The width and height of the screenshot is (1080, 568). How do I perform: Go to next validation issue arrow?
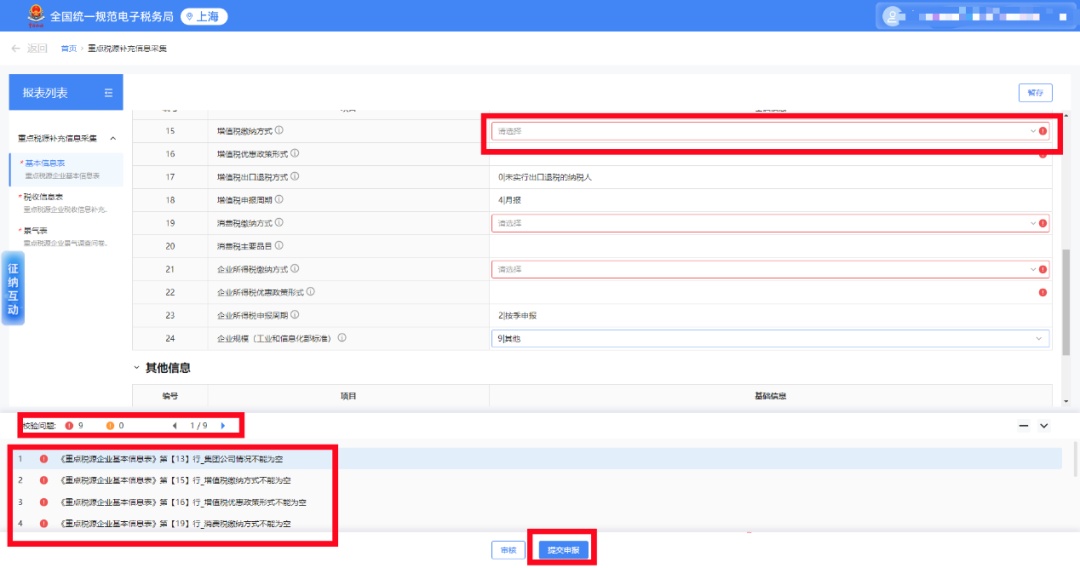(x=223, y=426)
